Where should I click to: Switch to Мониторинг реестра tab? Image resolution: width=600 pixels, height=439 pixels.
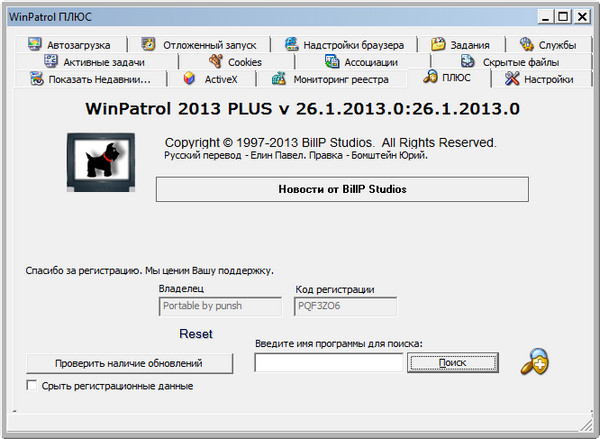click(331, 79)
